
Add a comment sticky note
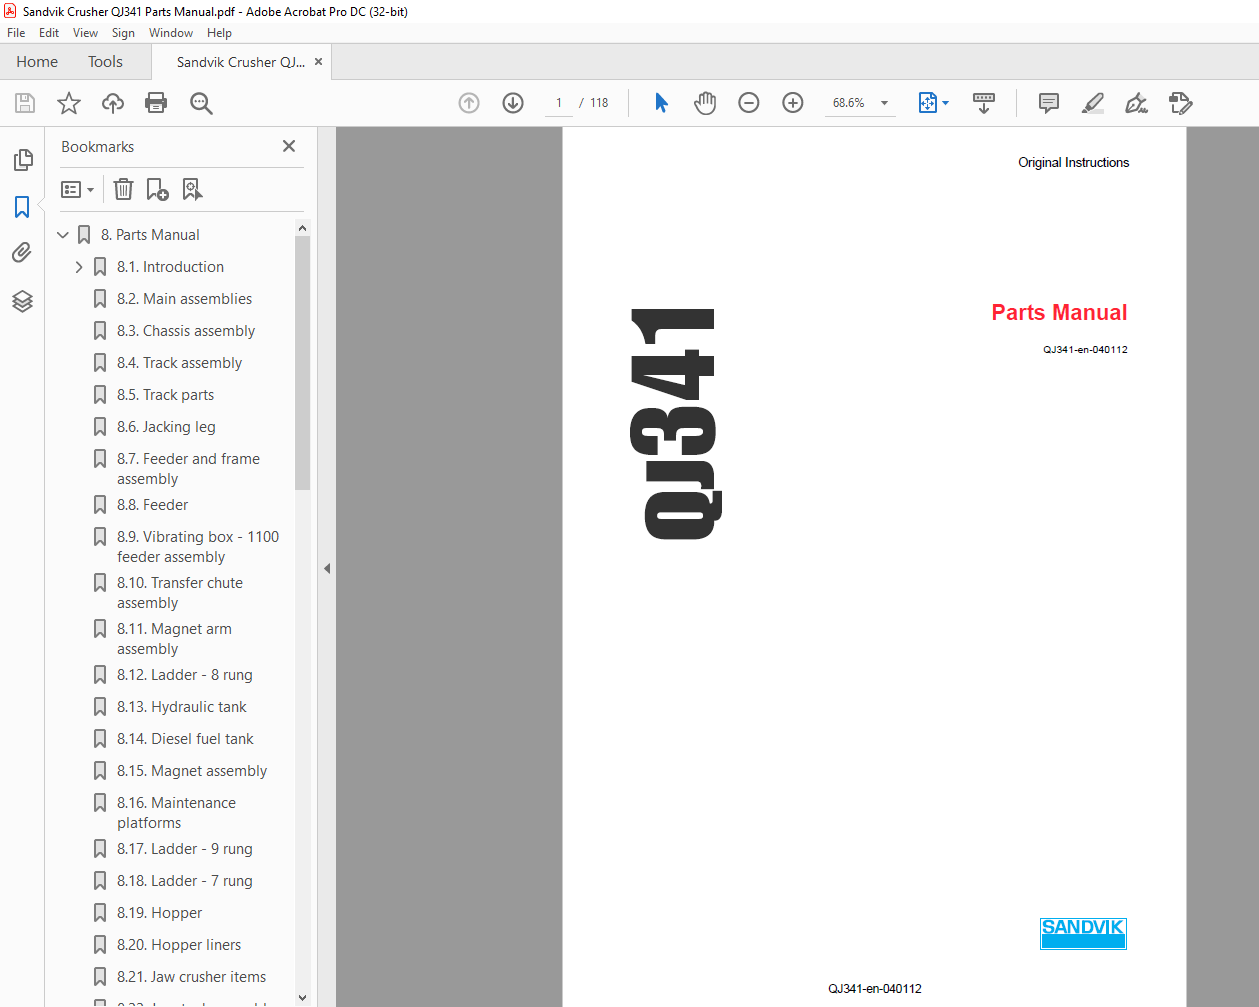click(1049, 103)
